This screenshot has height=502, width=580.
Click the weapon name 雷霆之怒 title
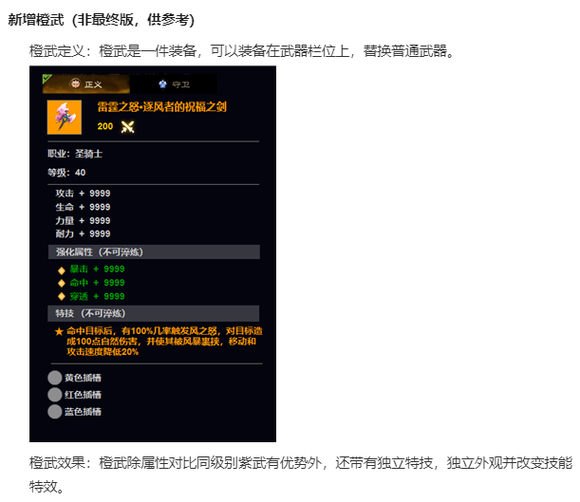click(162, 107)
